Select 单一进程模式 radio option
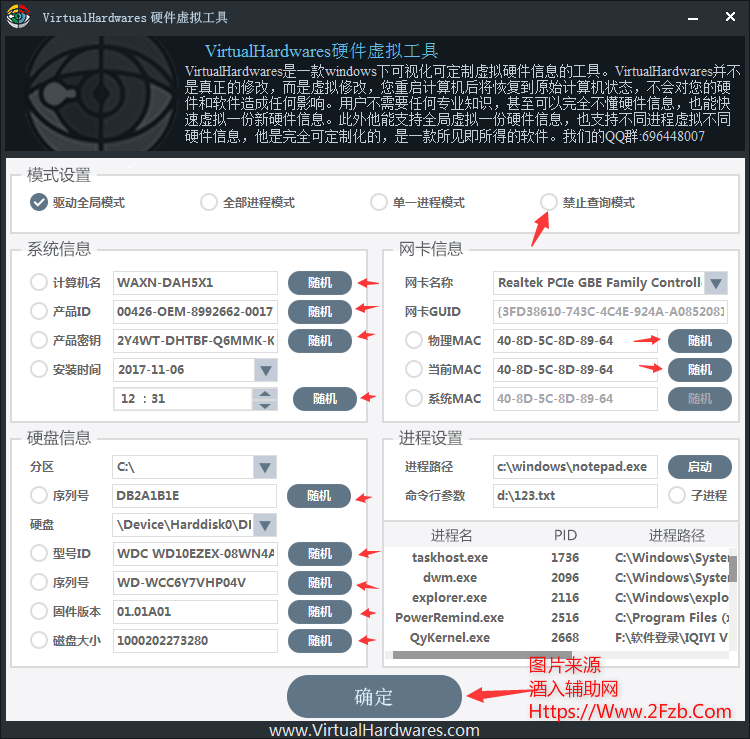Screen dimensions: 750x739 point(378,202)
